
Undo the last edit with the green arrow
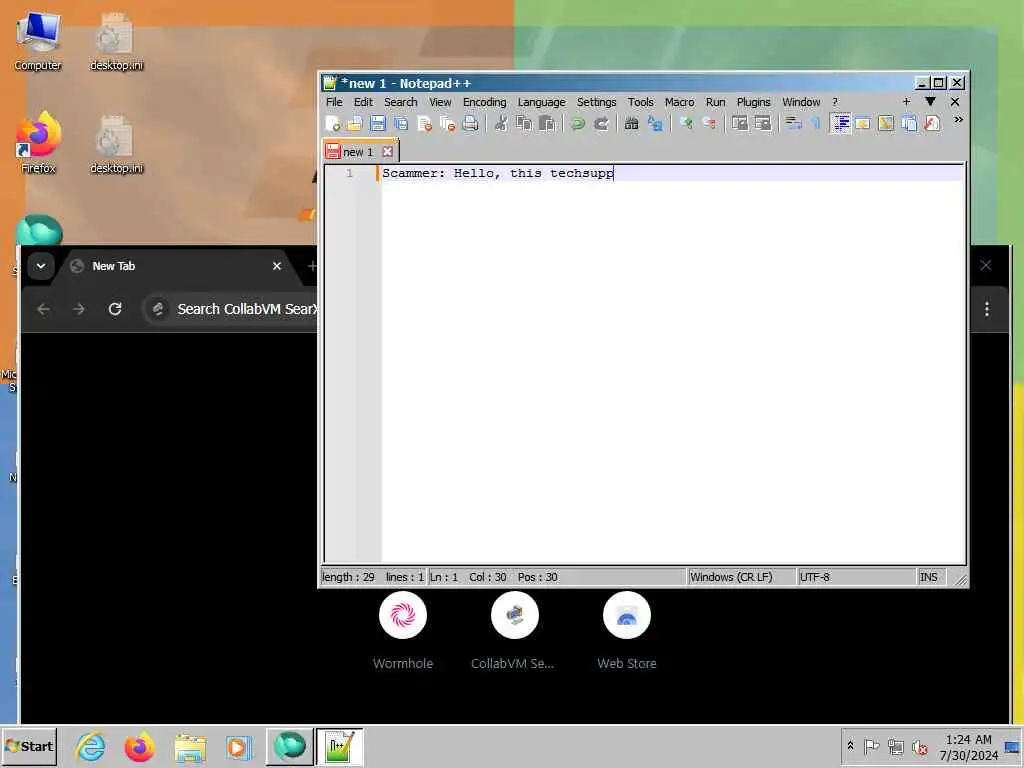click(578, 123)
